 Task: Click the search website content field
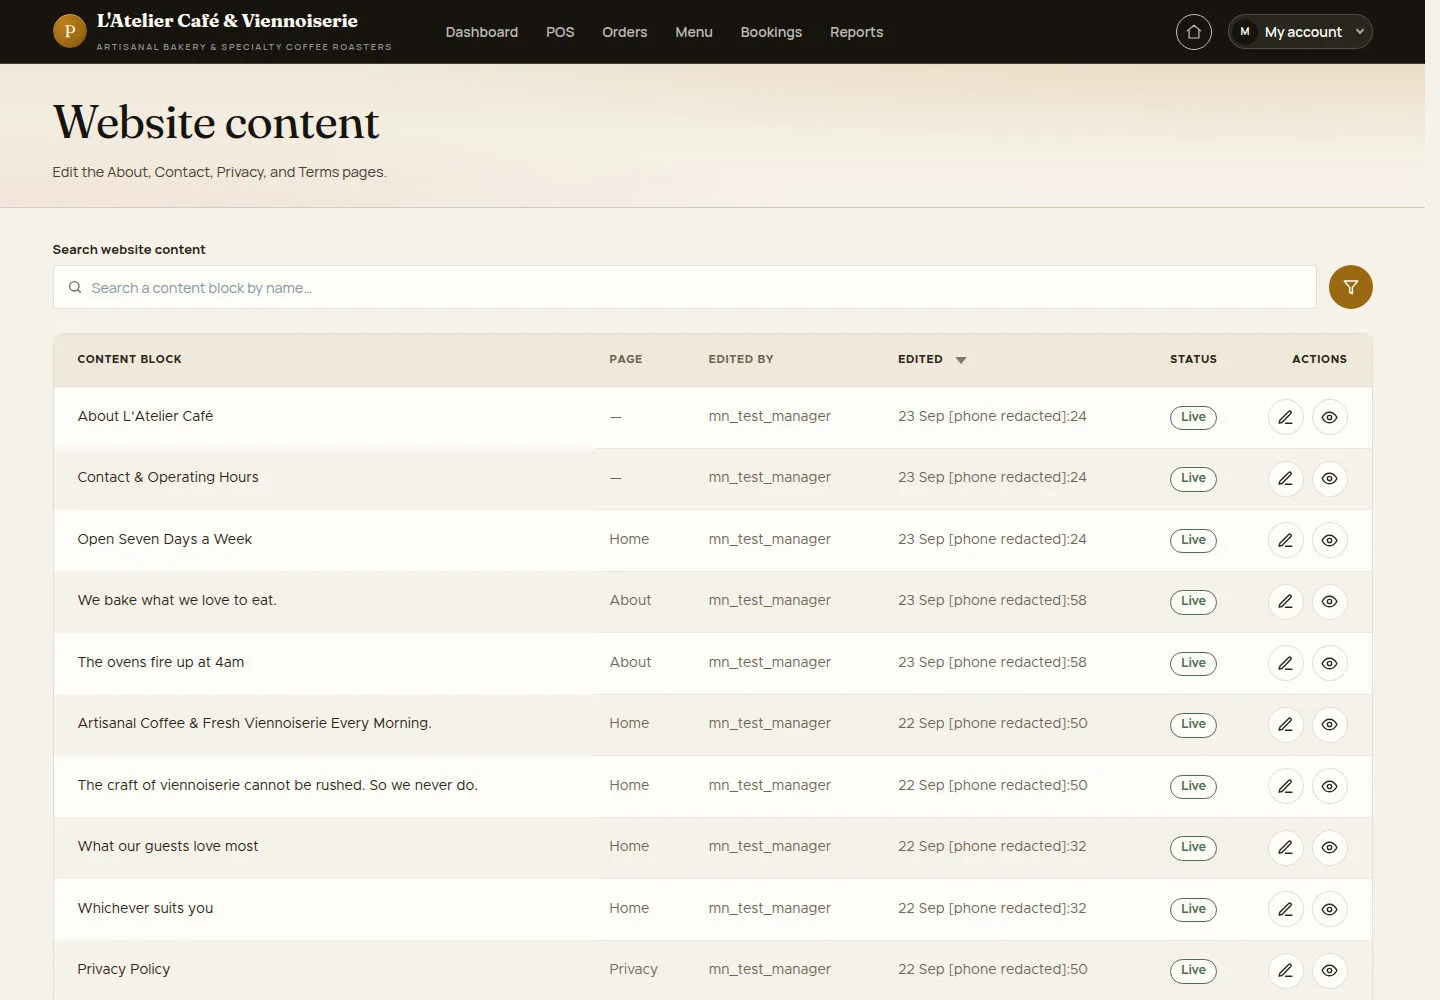point(684,287)
